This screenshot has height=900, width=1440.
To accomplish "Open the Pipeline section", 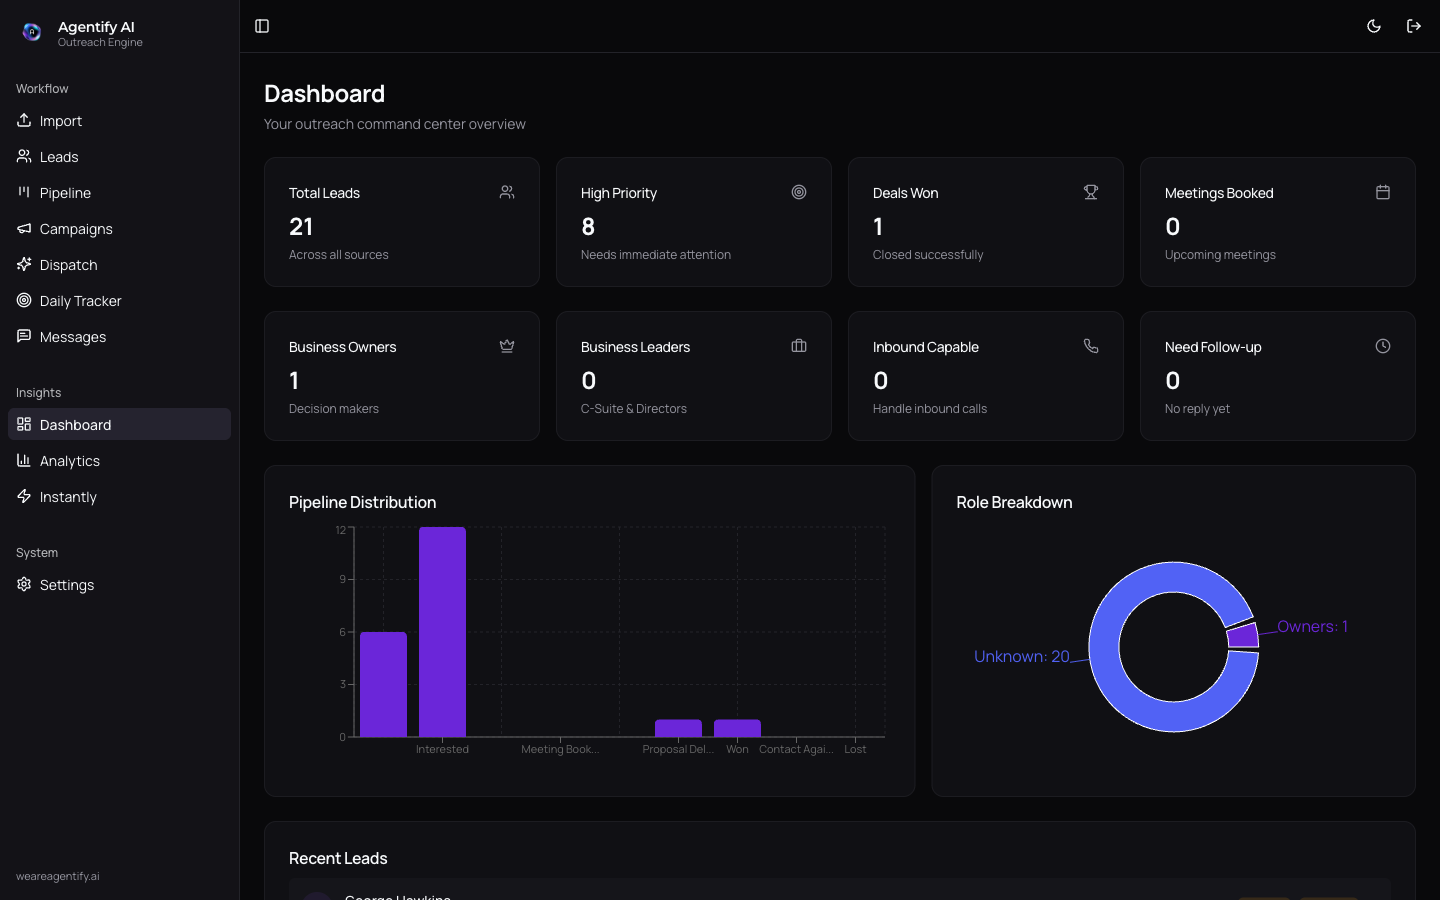I will pyautogui.click(x=65, y=193).
